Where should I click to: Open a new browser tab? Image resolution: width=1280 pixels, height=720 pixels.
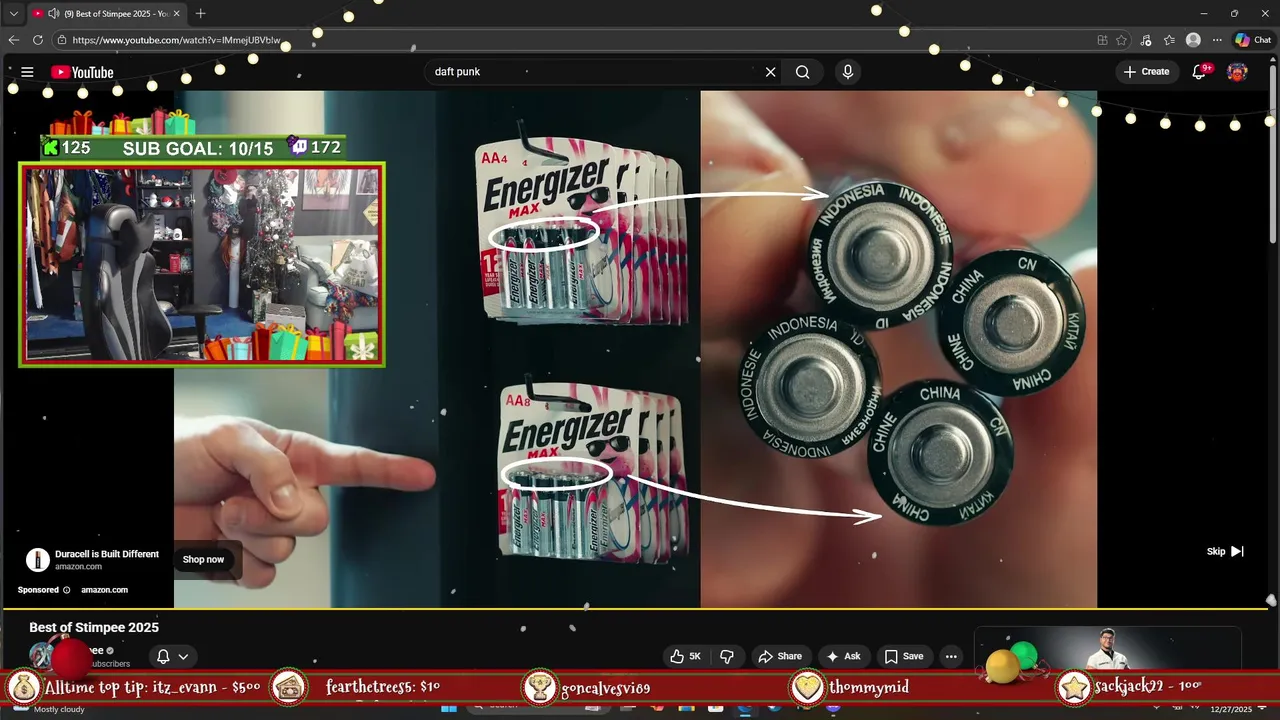pos(201,13)
